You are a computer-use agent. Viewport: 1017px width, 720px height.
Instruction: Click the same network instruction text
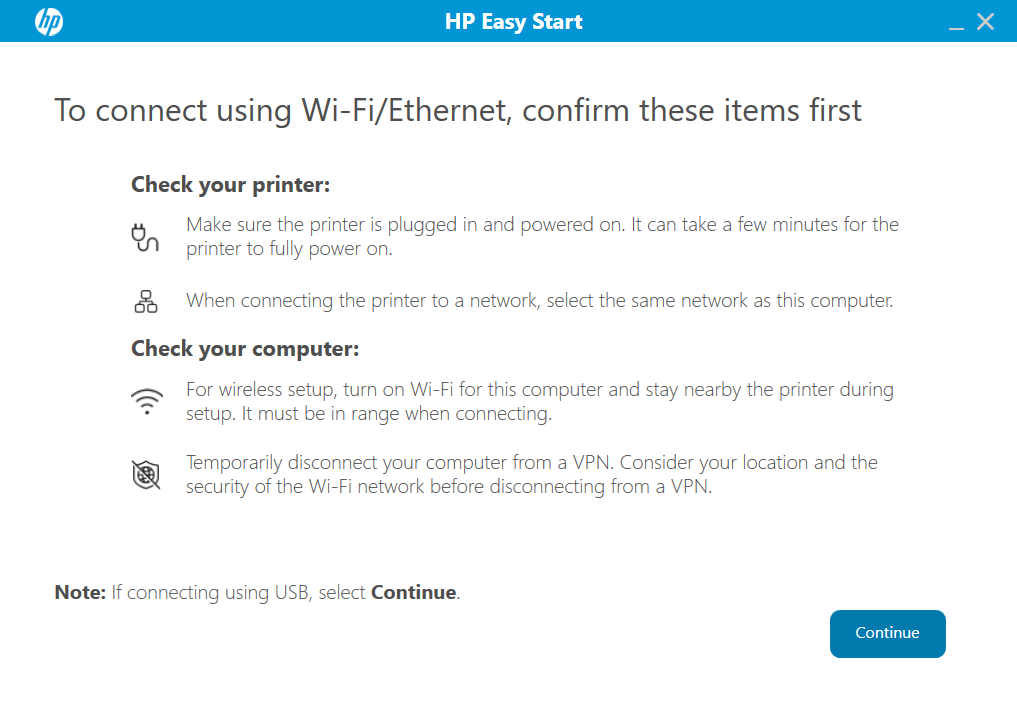[x=538, y=300]
